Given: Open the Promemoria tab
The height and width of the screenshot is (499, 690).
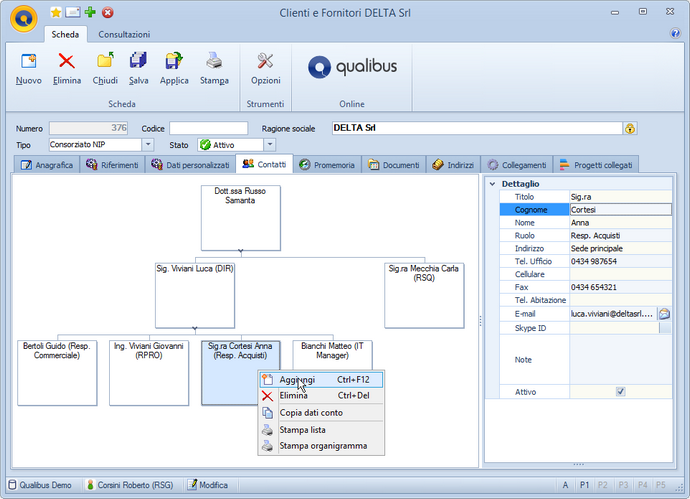Looking at the screenshot, I should tap(327, 165).
